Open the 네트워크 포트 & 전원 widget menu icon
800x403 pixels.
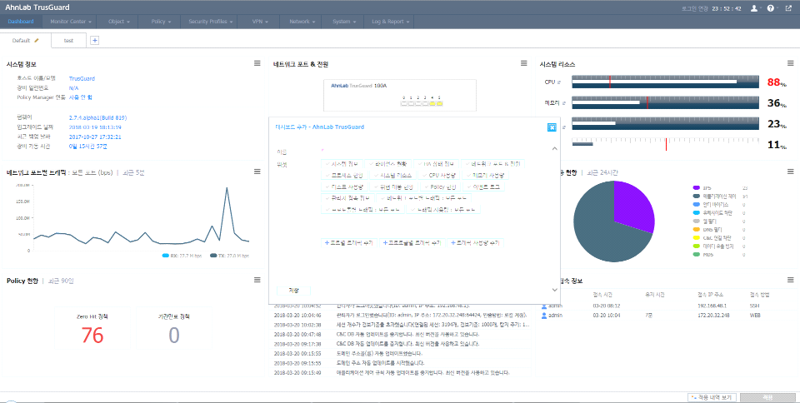[523, 63]
